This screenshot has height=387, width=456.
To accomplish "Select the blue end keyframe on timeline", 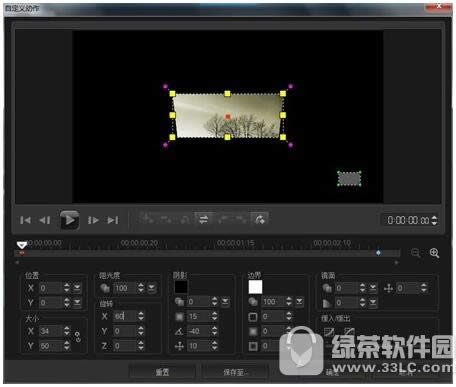I will 378,253.
